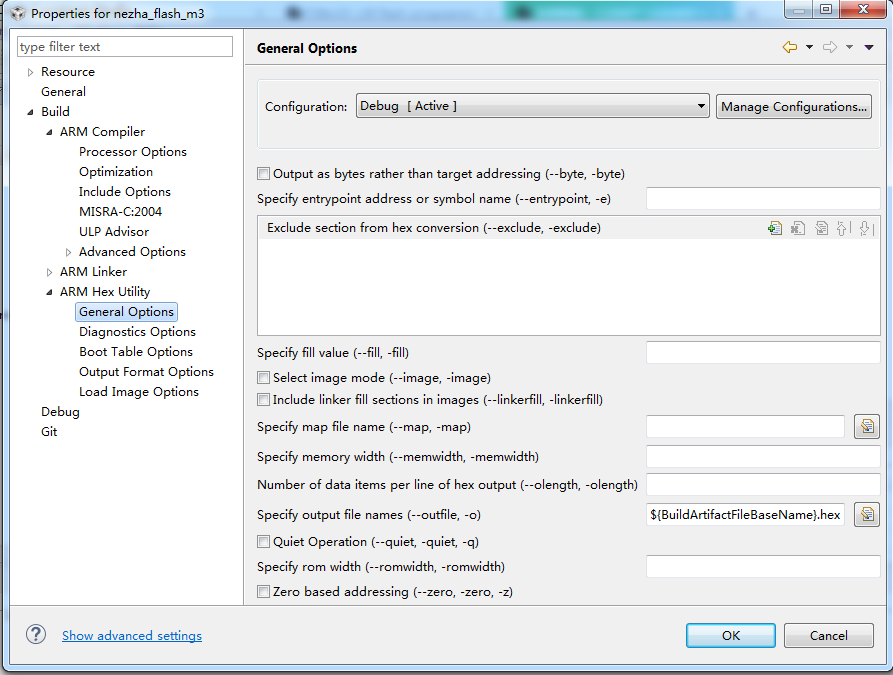Click the Move Down icon in exclude list
Screen dimensions: 893x675
click(x=866, y=228)
